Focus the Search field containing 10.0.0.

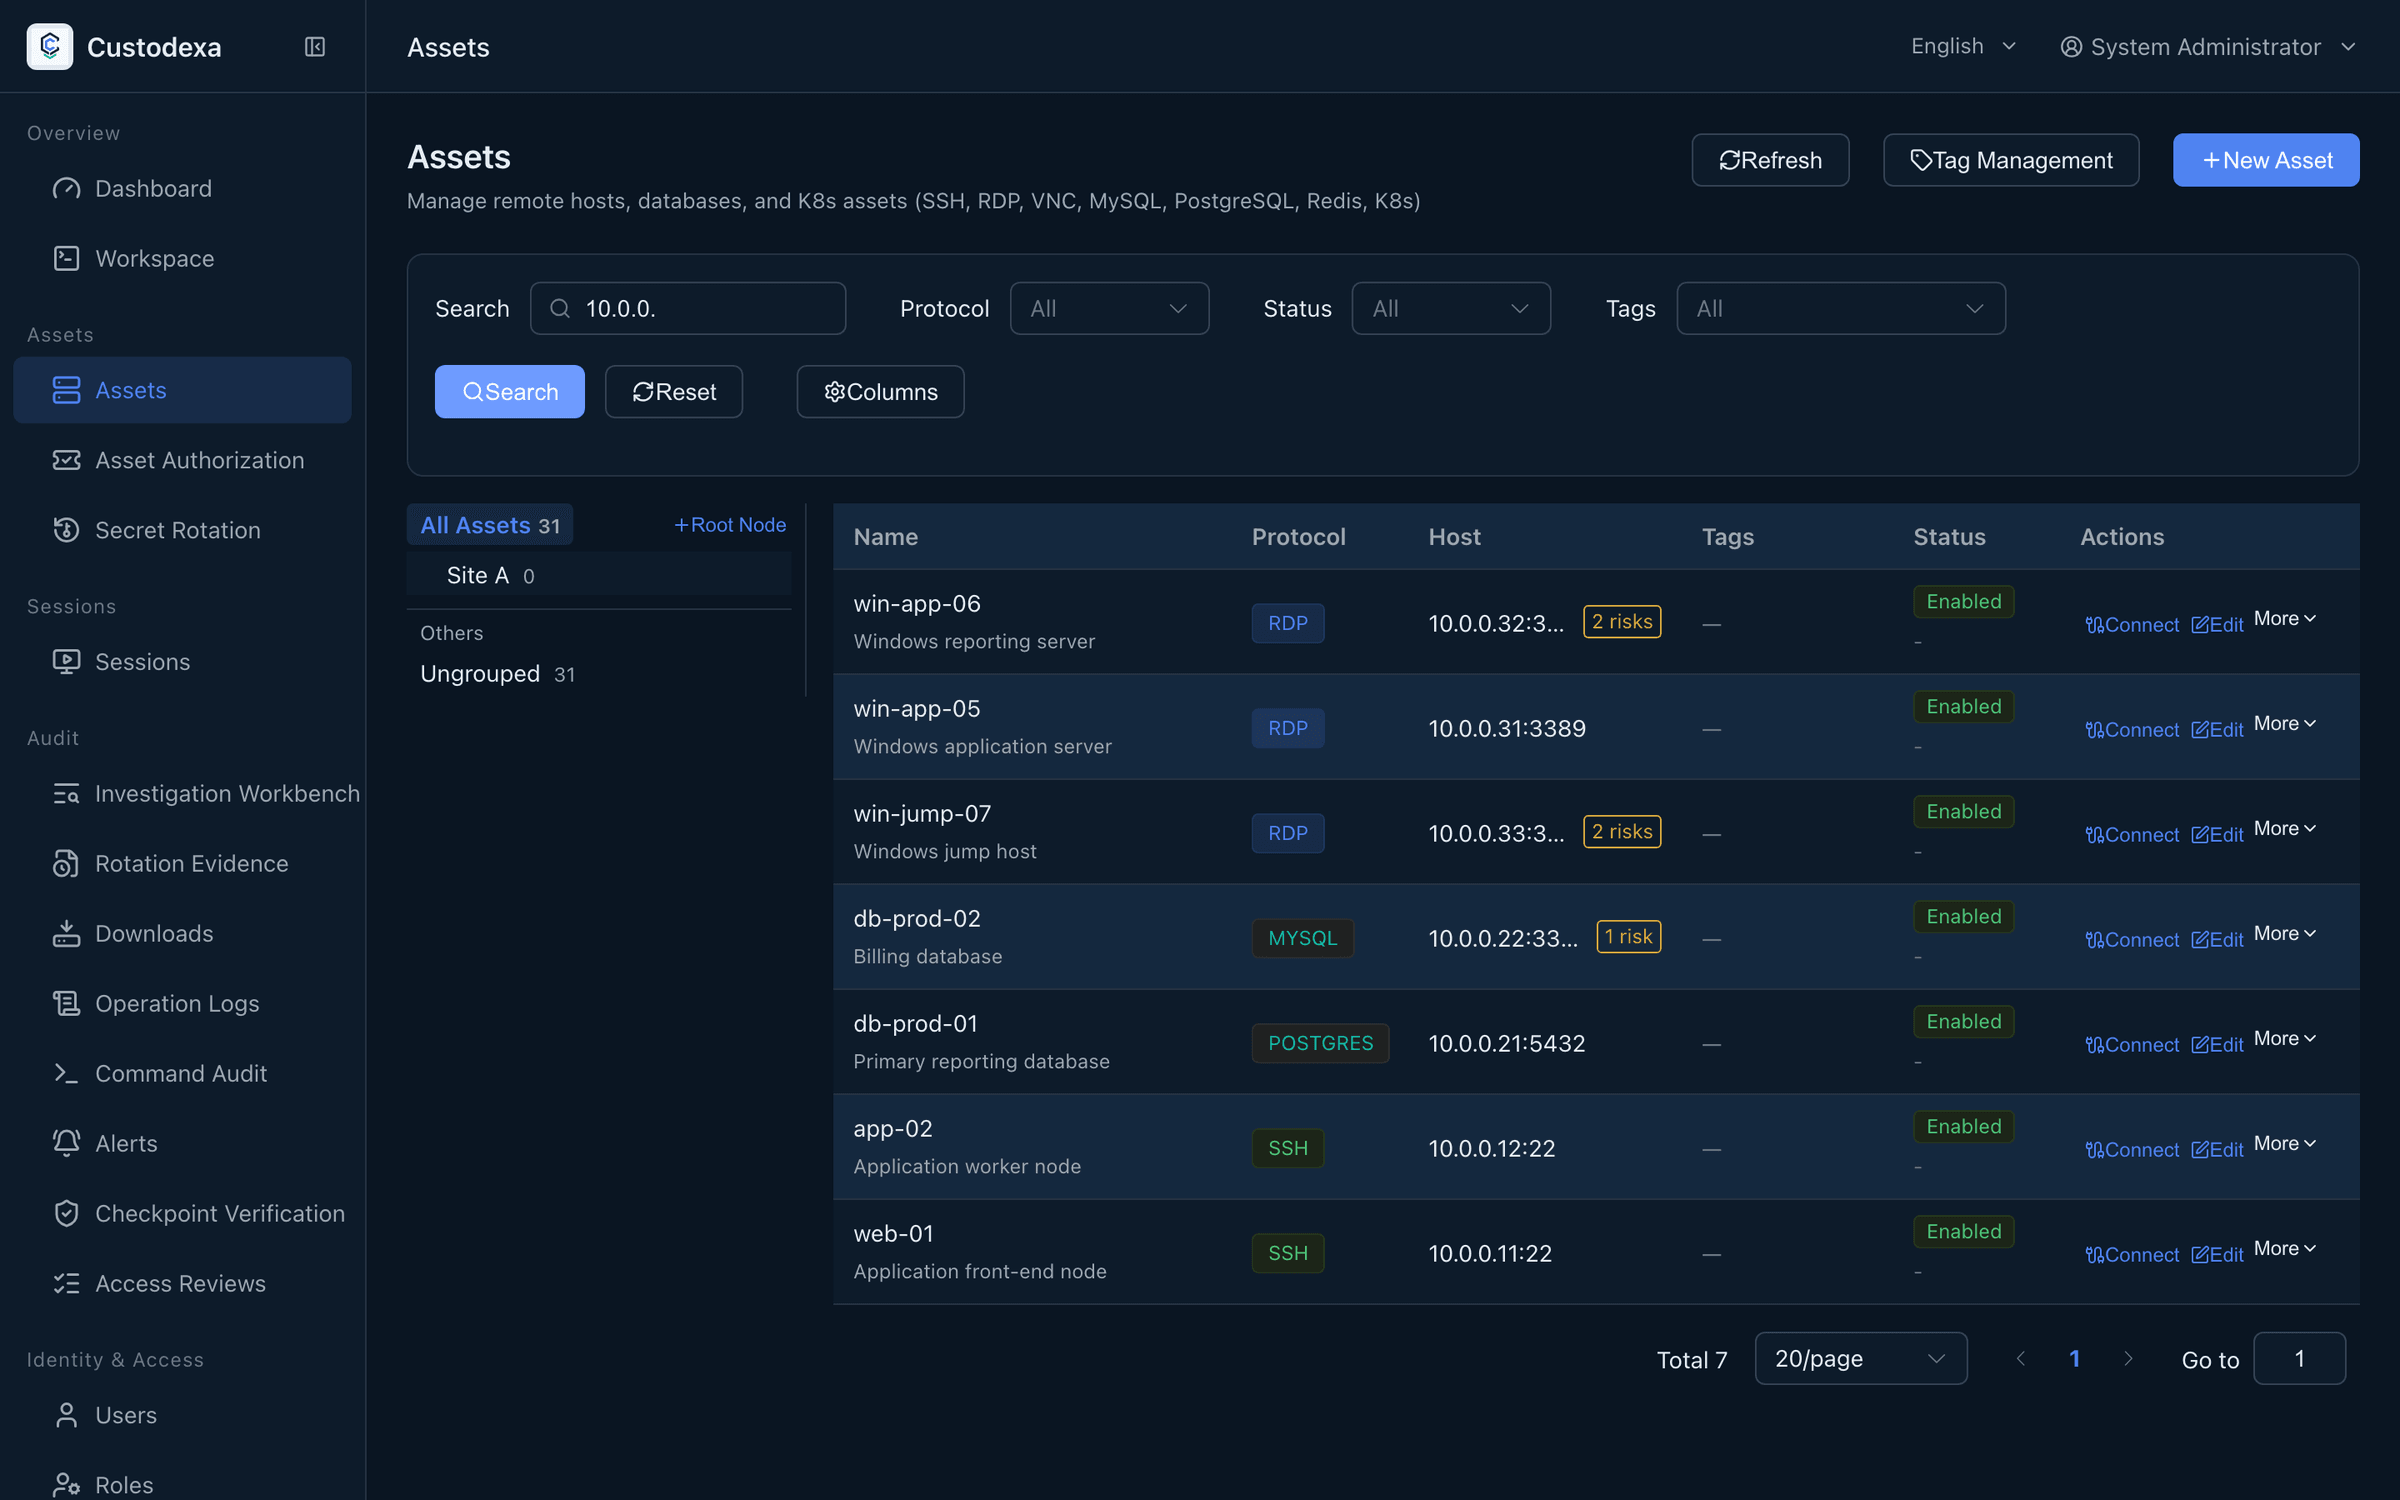click(688, 308)
